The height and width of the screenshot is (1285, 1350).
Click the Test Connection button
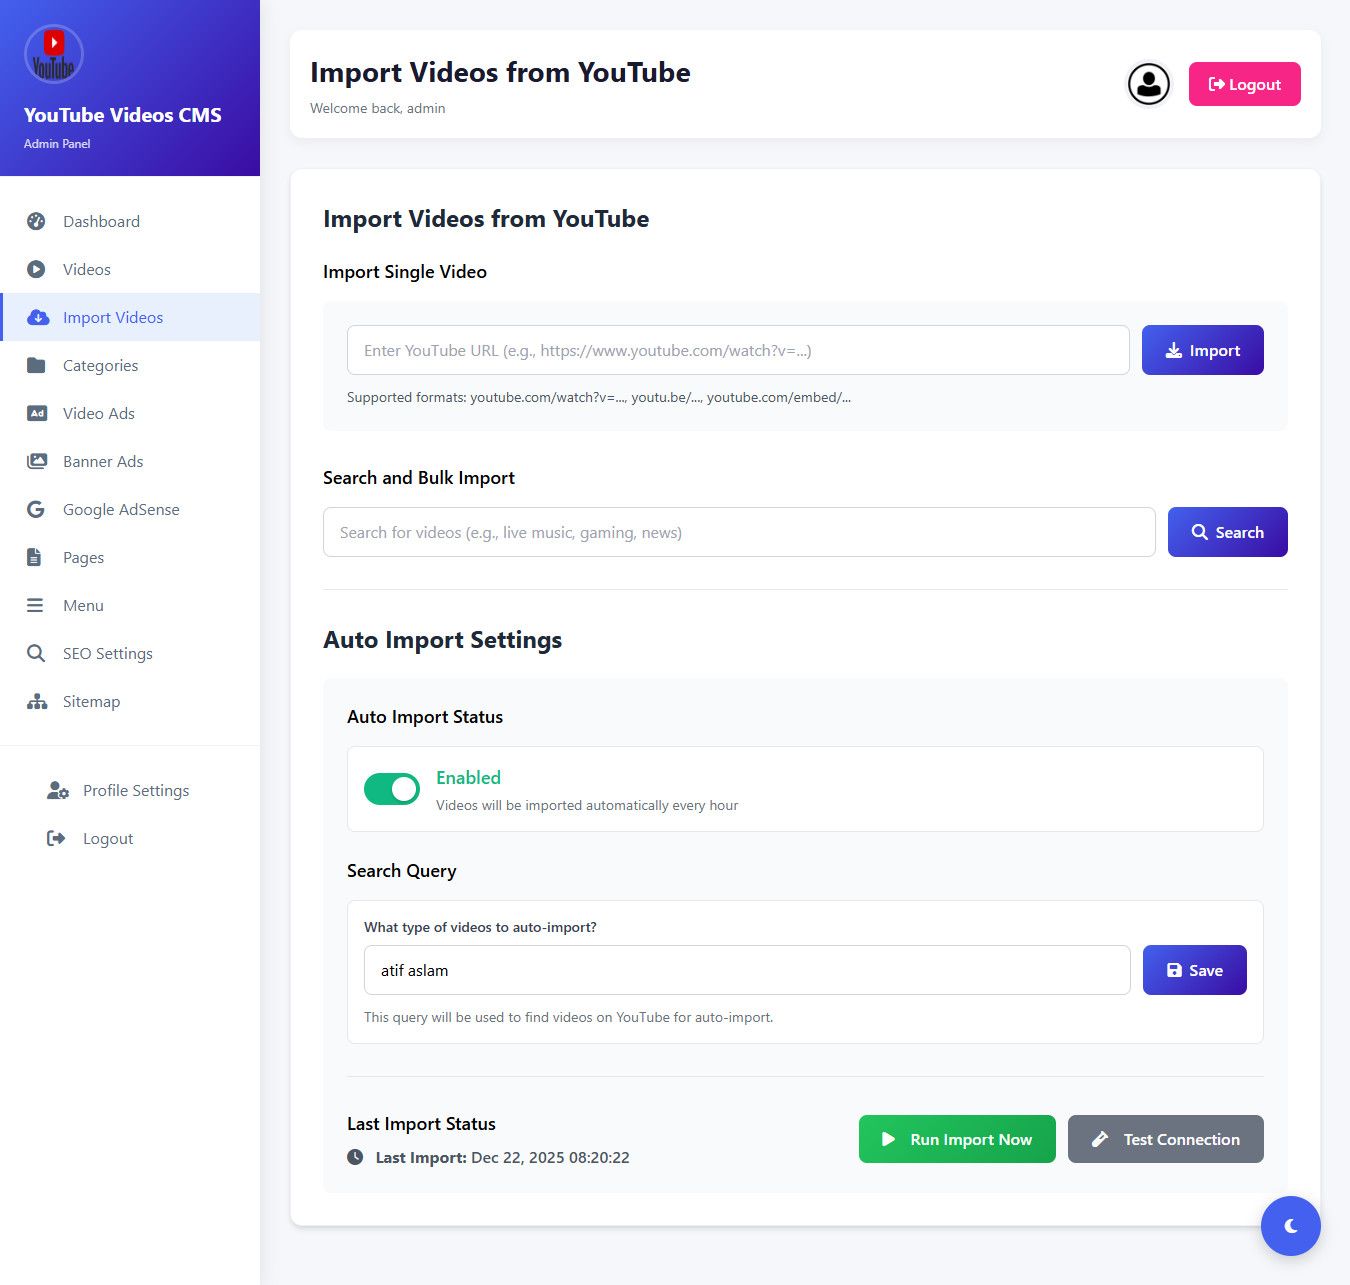click(x=1166, y=1139)
